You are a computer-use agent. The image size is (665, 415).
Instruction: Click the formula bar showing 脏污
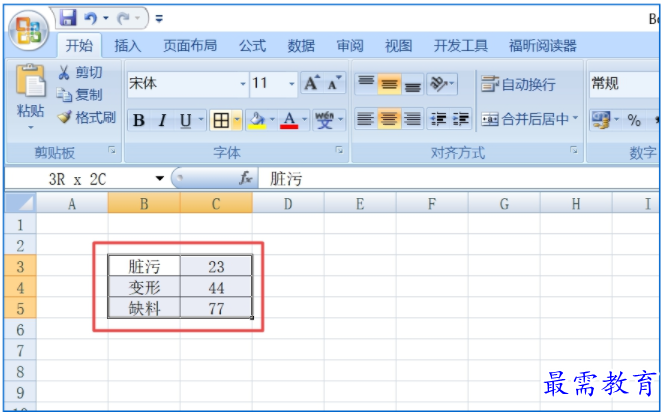tap(458, 178)
